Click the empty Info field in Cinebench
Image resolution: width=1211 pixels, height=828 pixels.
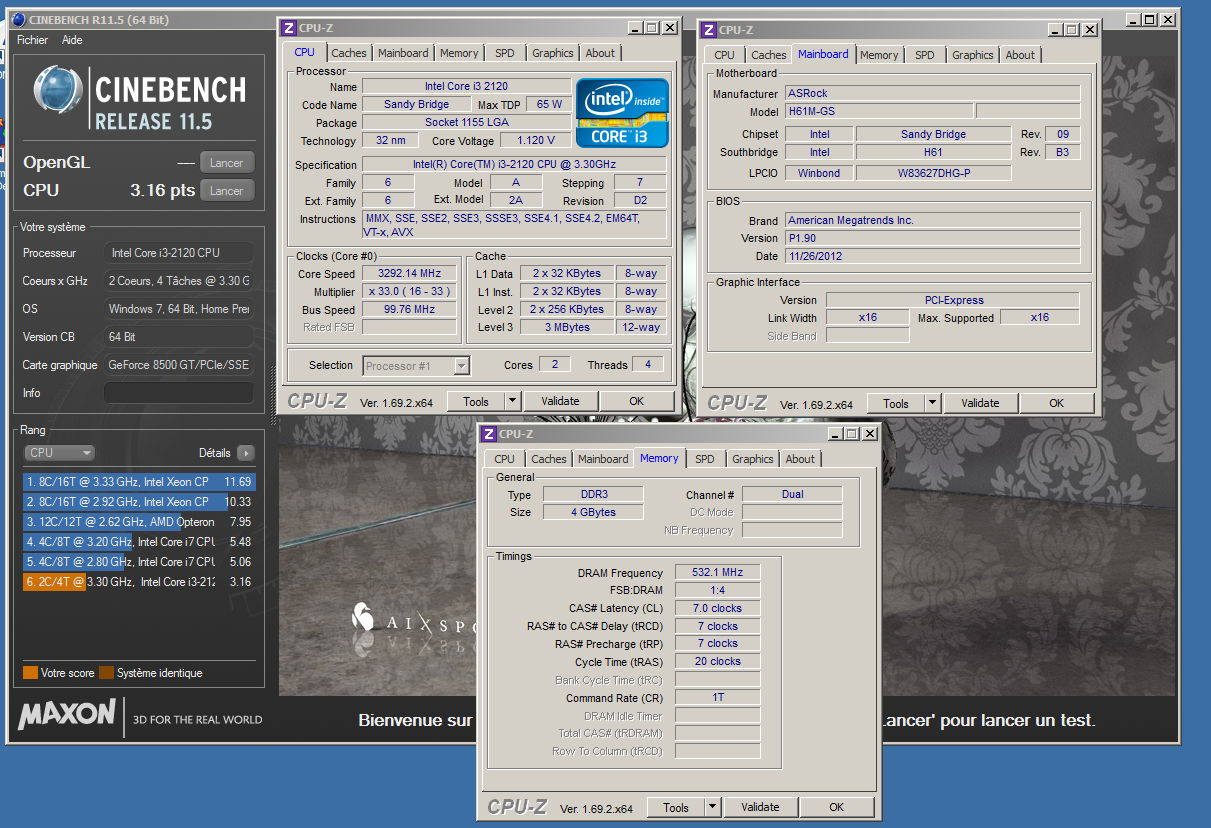tap(179, 393)
